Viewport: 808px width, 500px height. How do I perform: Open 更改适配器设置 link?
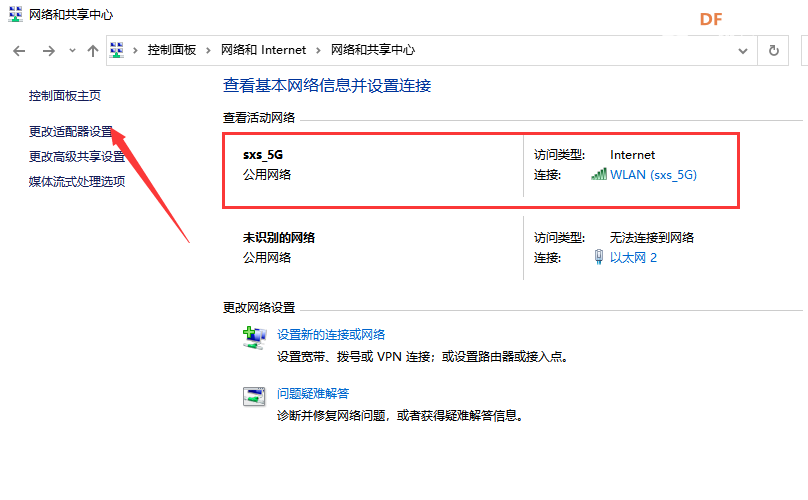point(71,132)
